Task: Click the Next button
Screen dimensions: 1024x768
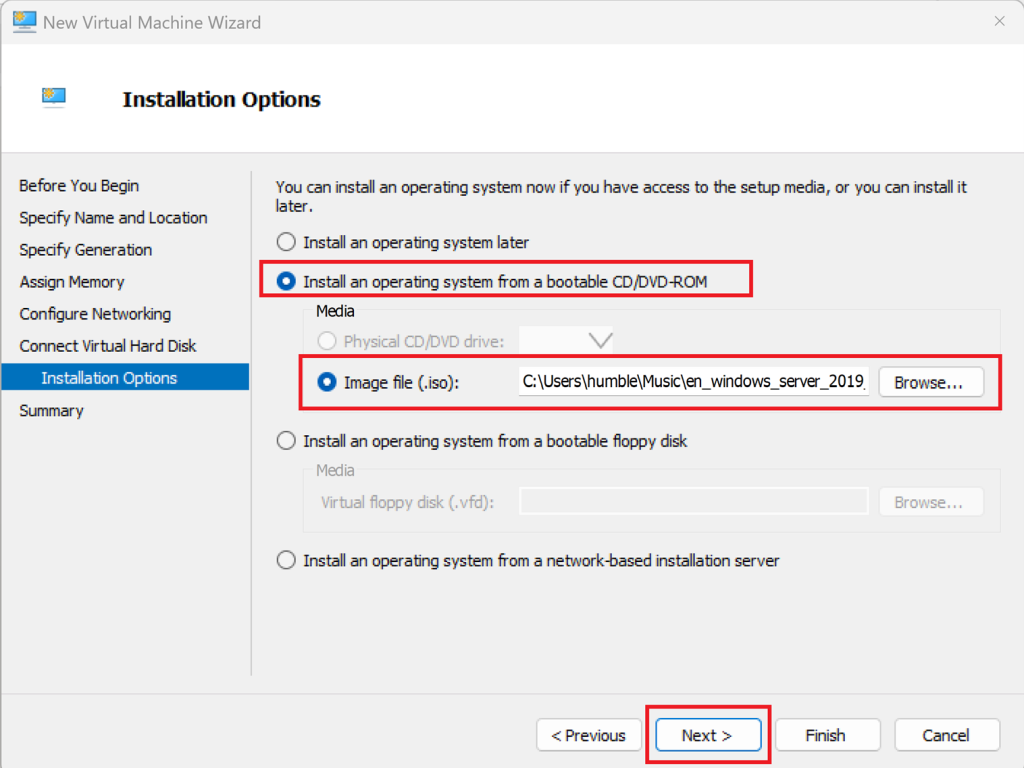Action: (x=707, y=735)
